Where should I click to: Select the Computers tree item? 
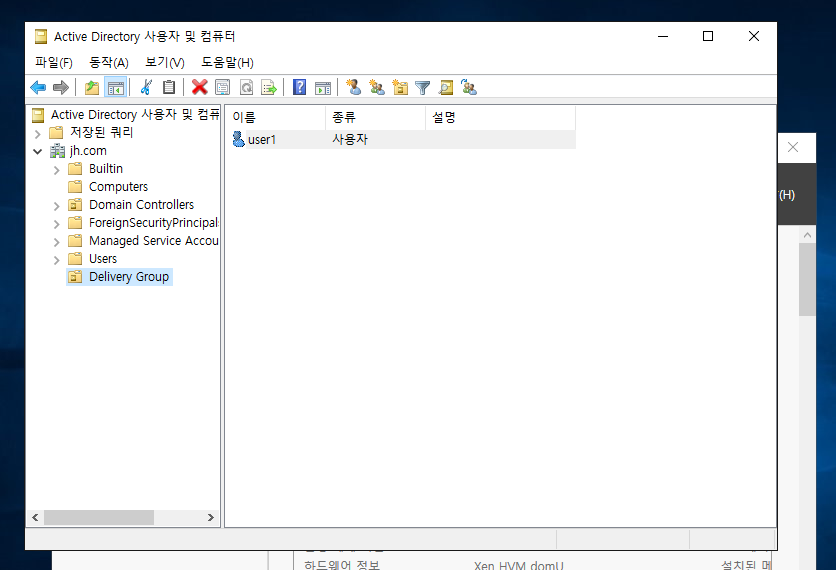118,187
